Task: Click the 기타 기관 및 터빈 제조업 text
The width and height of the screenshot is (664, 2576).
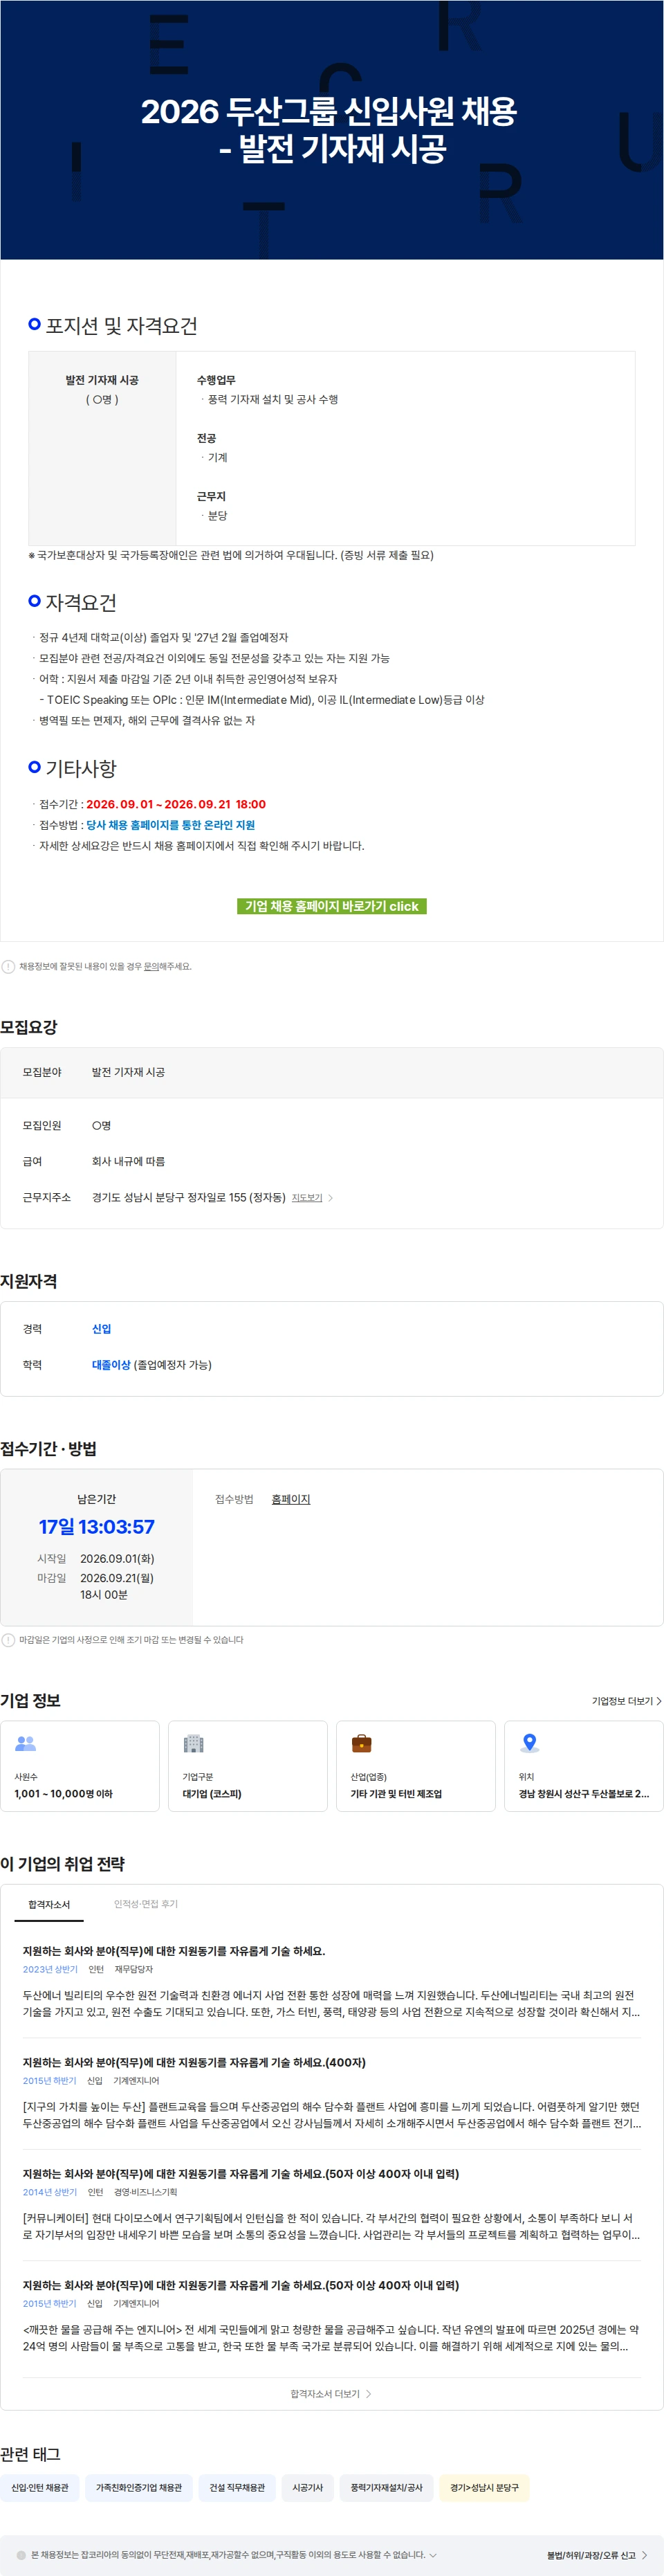Action: [x=396, y=1794]
